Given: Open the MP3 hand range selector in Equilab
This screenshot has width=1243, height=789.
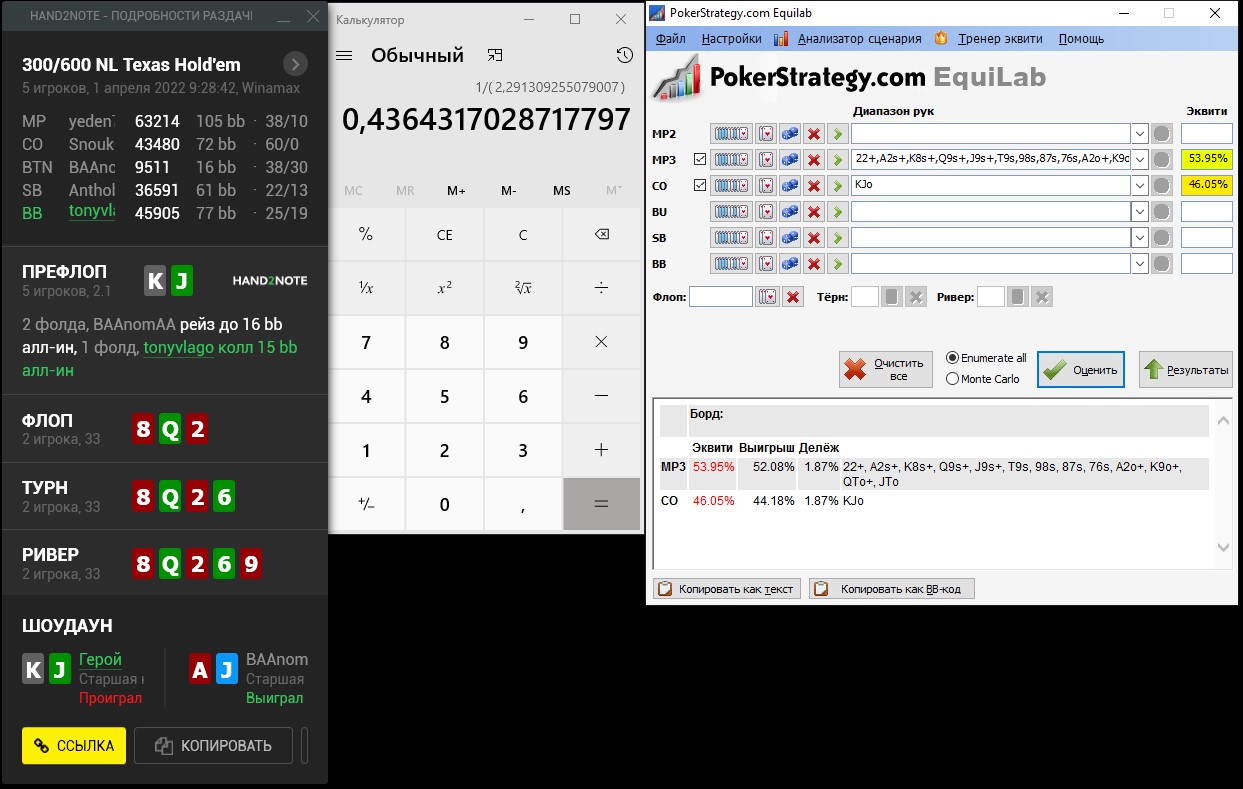Looking at the screenshot, I should [731, 159].
